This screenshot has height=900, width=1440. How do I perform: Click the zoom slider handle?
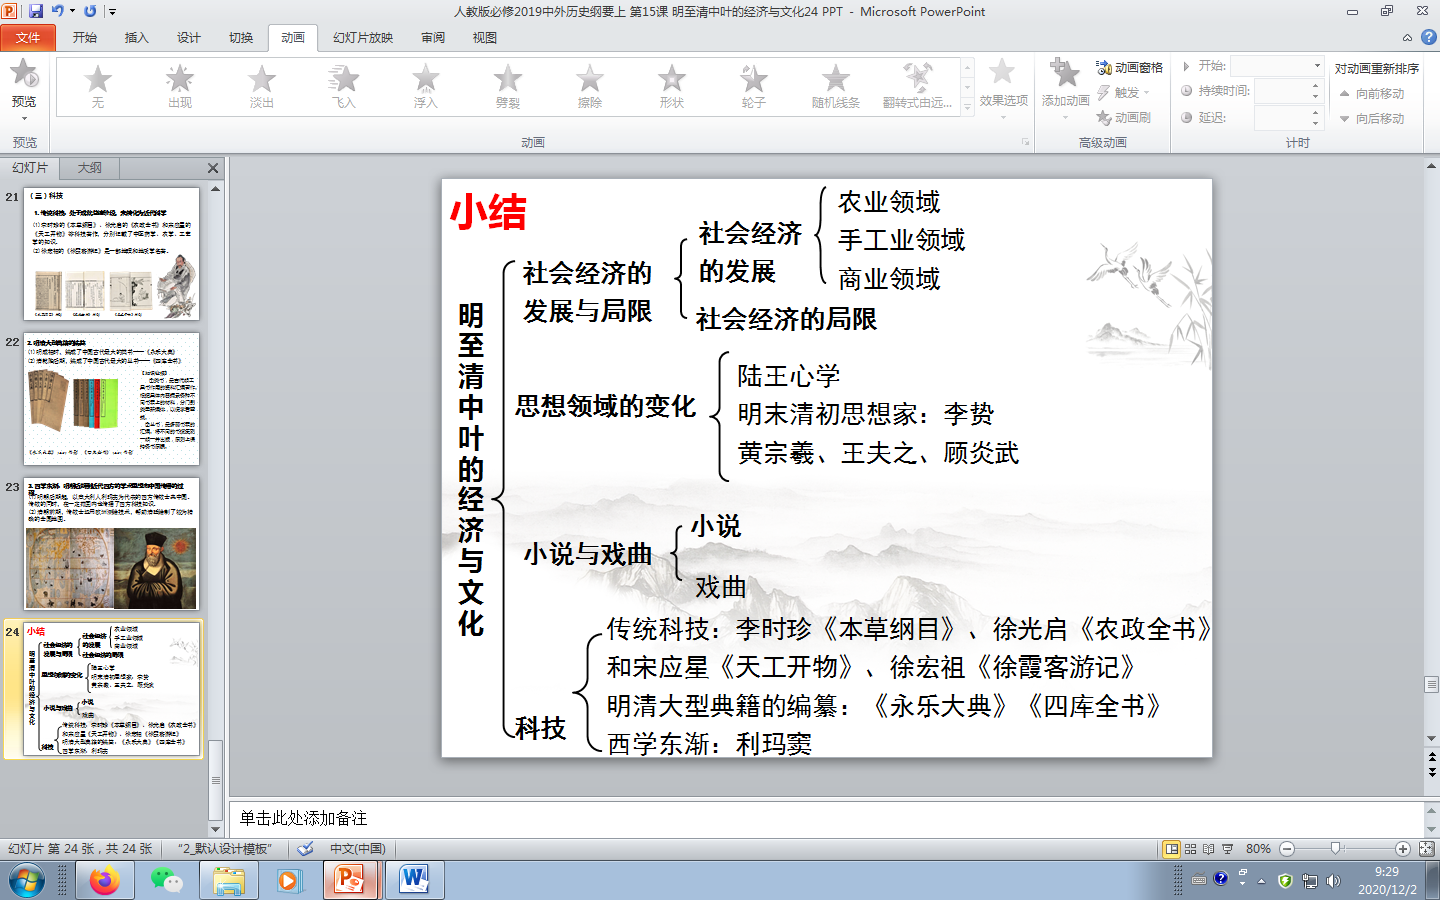1334,849
